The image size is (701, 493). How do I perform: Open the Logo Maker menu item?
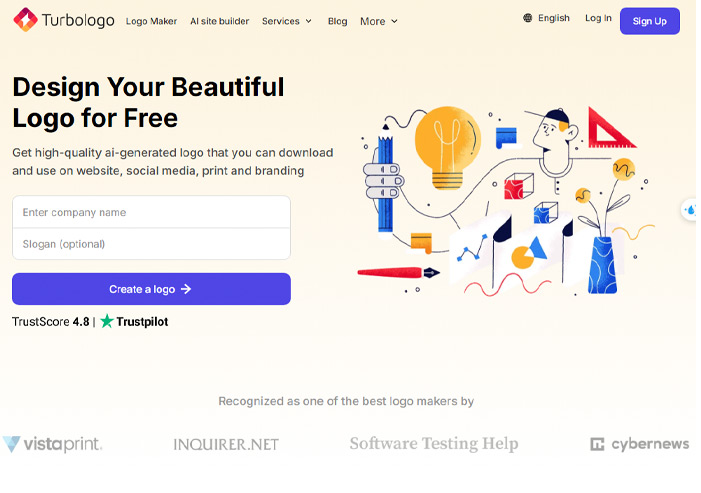tap(151, 21)
